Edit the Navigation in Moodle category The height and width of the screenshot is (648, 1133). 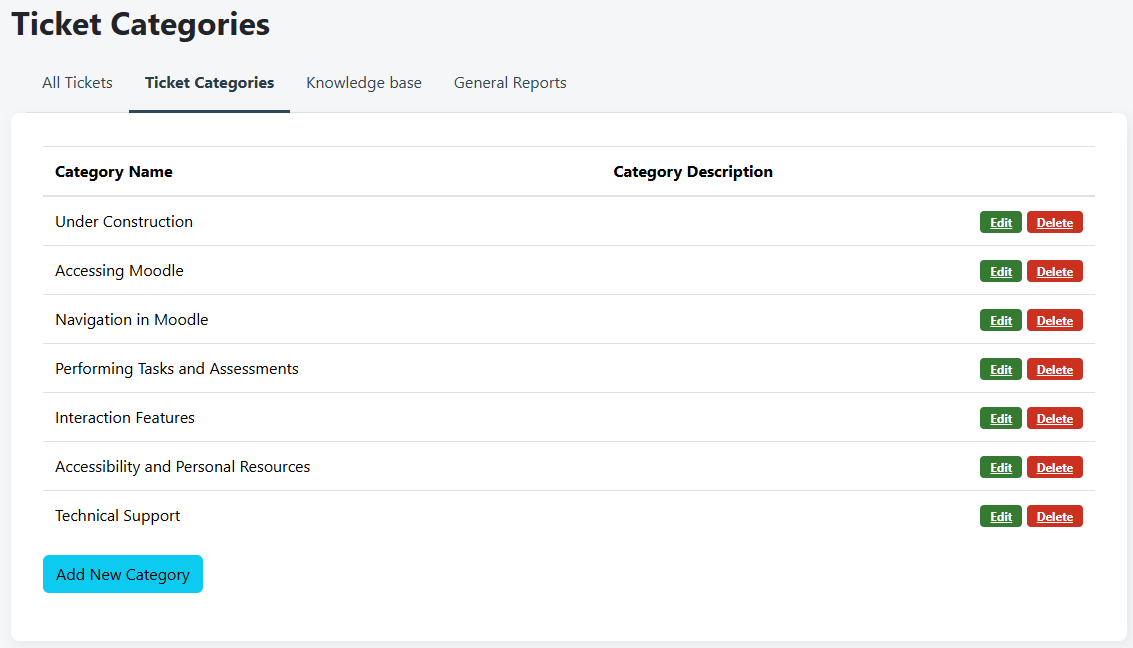pyautogui.click(x=1000, y=321)
